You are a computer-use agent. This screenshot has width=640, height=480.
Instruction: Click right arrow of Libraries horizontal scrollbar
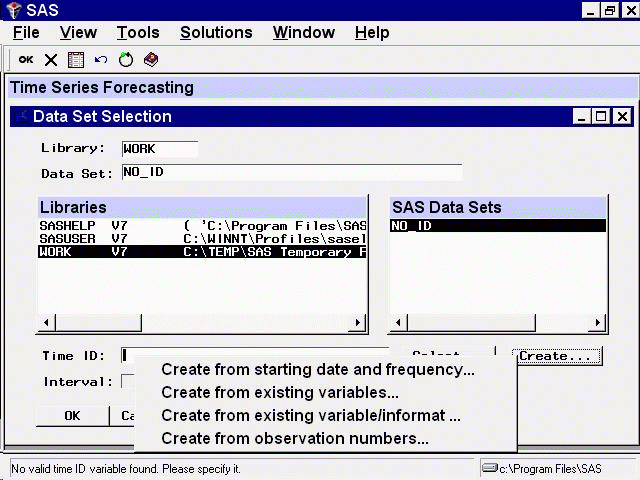(361, 323)
